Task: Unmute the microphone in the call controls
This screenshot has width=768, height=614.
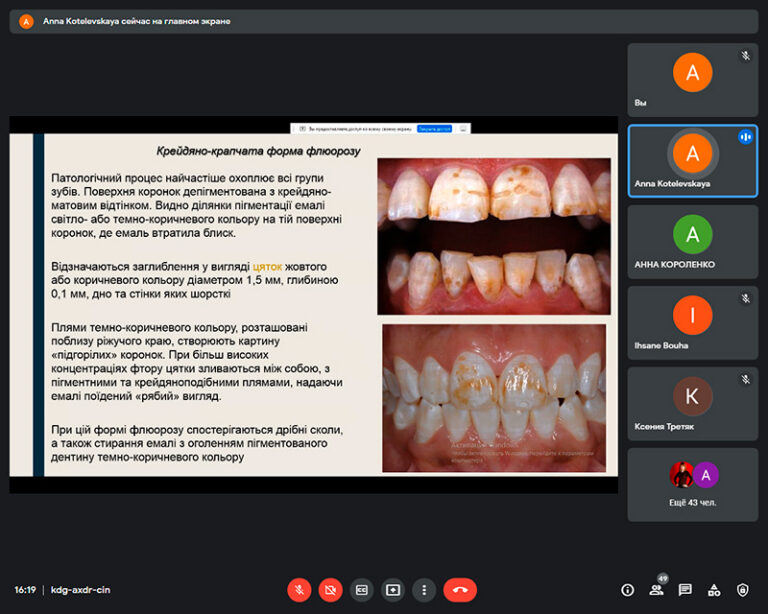Action: coord(299,590)
